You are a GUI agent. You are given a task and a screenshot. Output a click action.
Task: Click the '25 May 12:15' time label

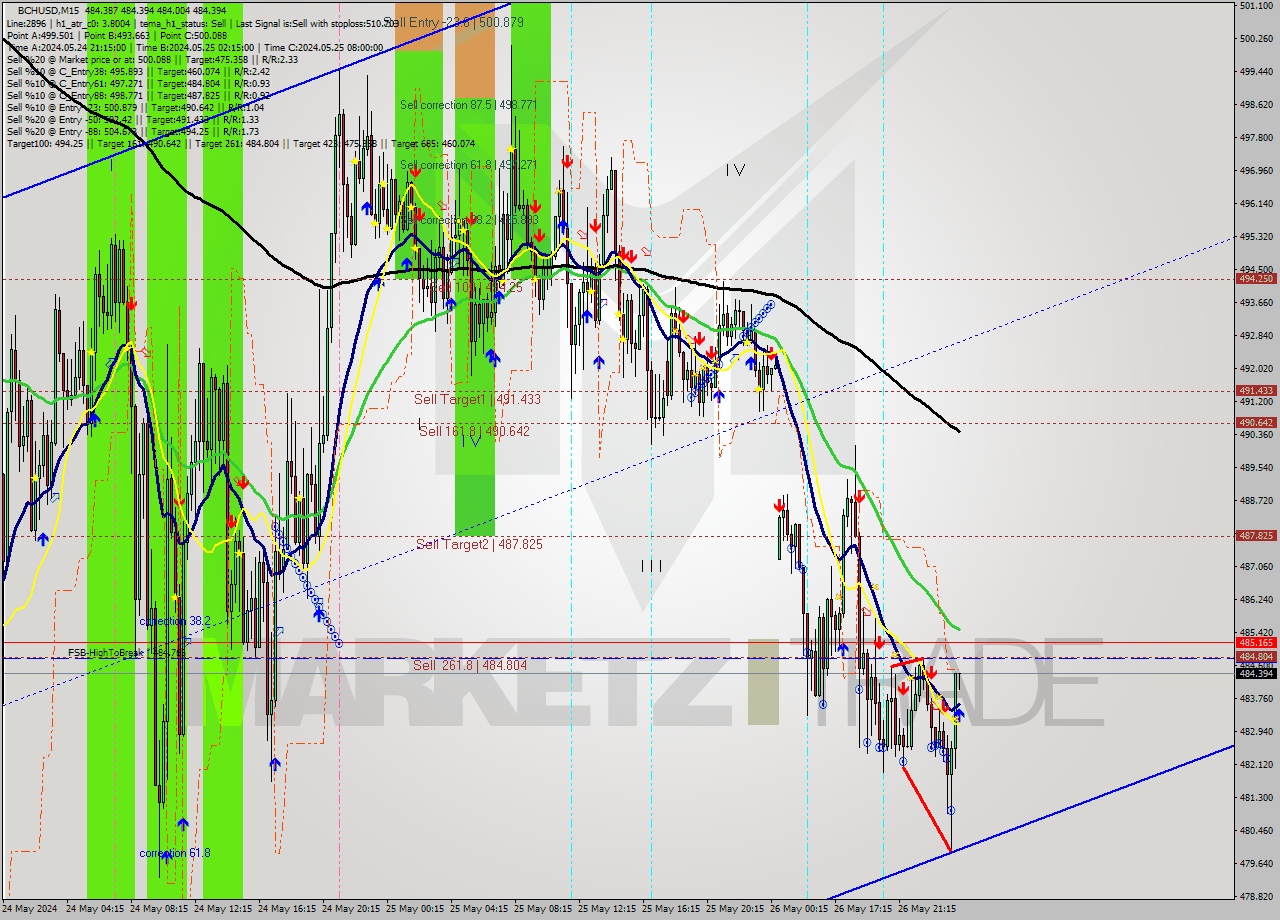point(608,910)
